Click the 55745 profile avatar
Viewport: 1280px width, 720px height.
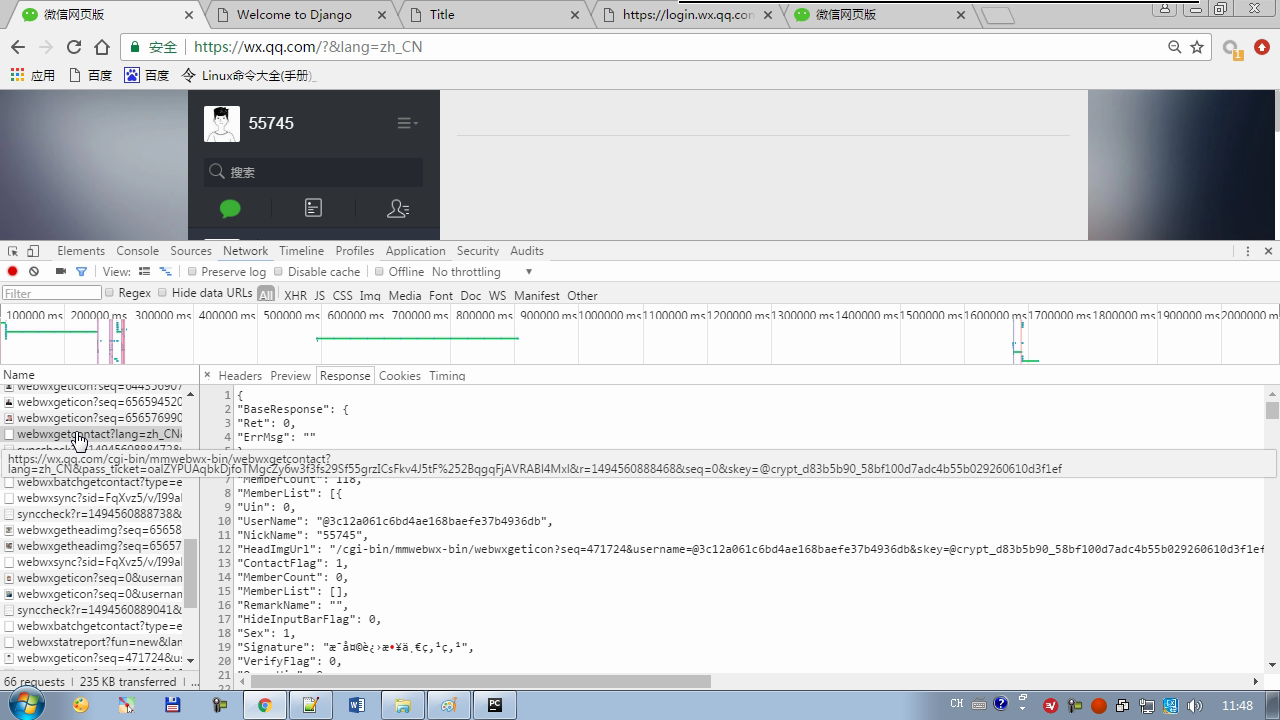click(222, 124)
